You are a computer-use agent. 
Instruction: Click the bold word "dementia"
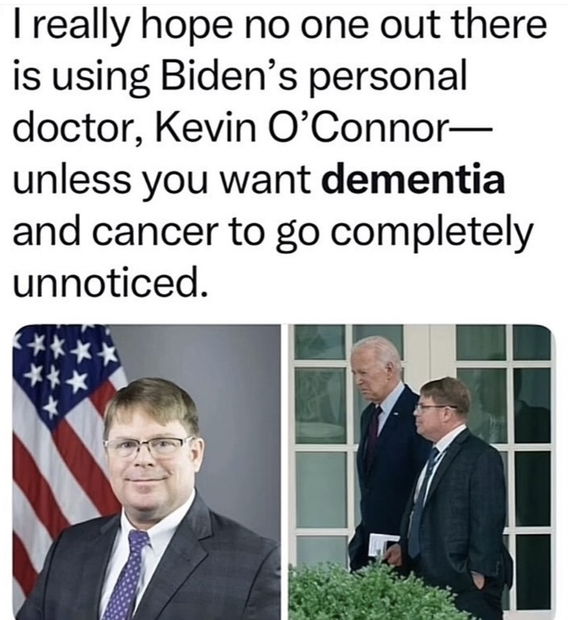coord(413,181)
